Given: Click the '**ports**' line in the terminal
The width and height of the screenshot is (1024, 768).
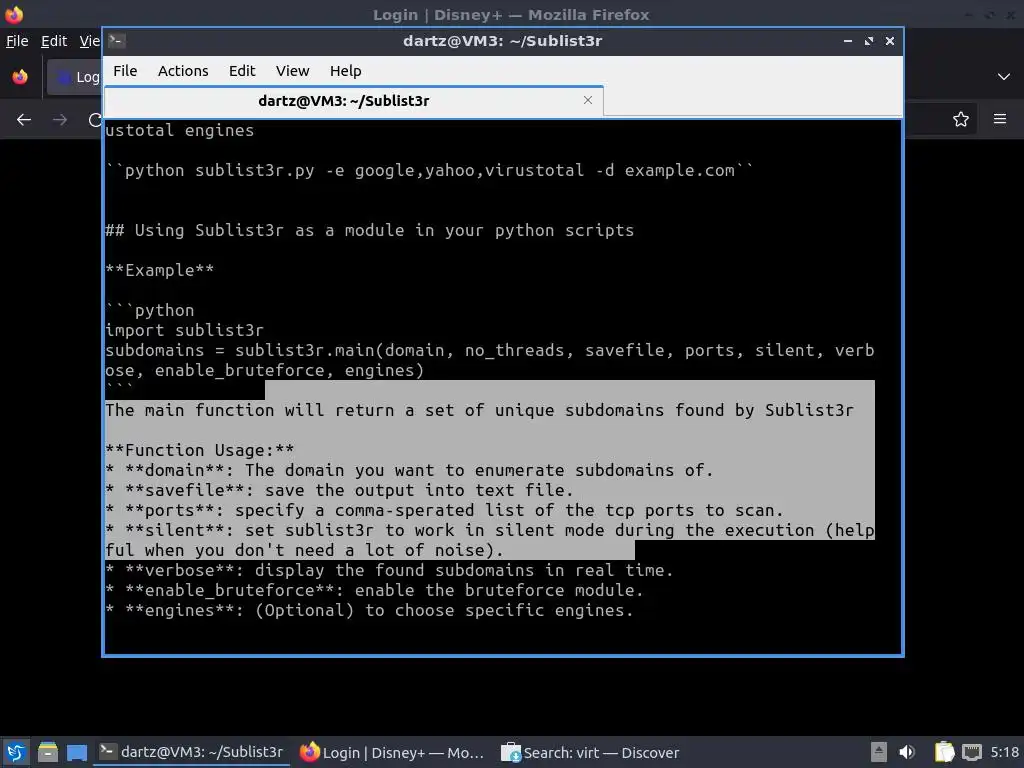Looking at the screenshot, I should point(444,511).
